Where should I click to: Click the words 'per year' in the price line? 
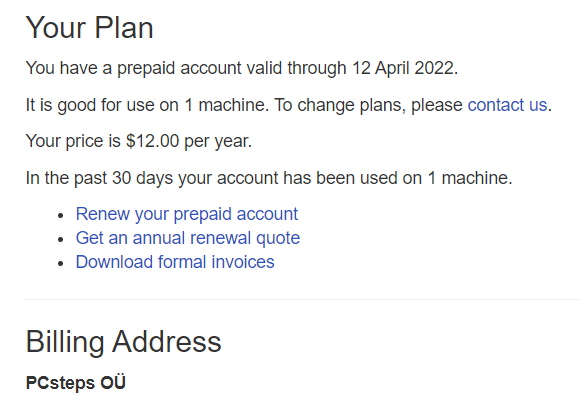coord(217,142)
